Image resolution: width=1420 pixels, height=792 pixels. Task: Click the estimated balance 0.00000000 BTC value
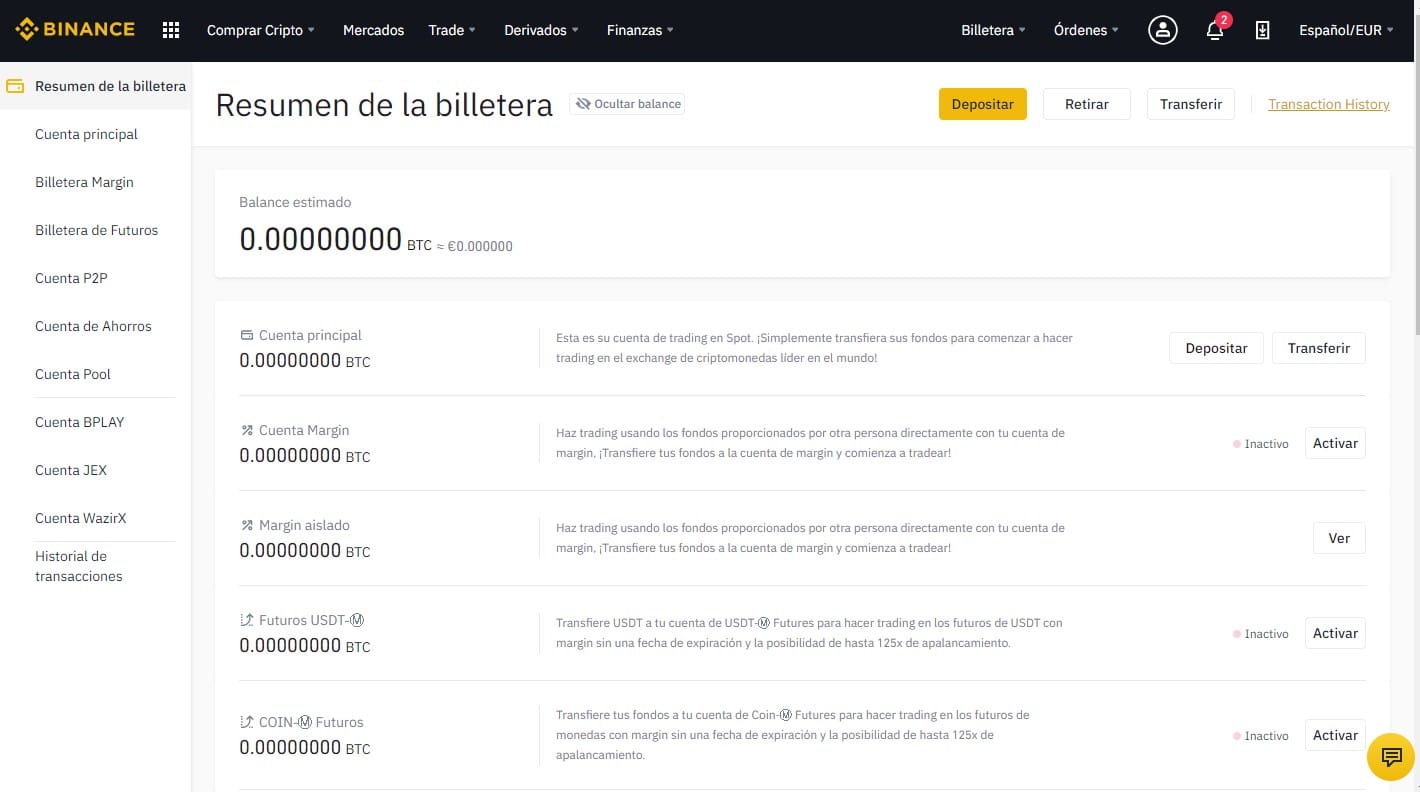click(335, 240)
